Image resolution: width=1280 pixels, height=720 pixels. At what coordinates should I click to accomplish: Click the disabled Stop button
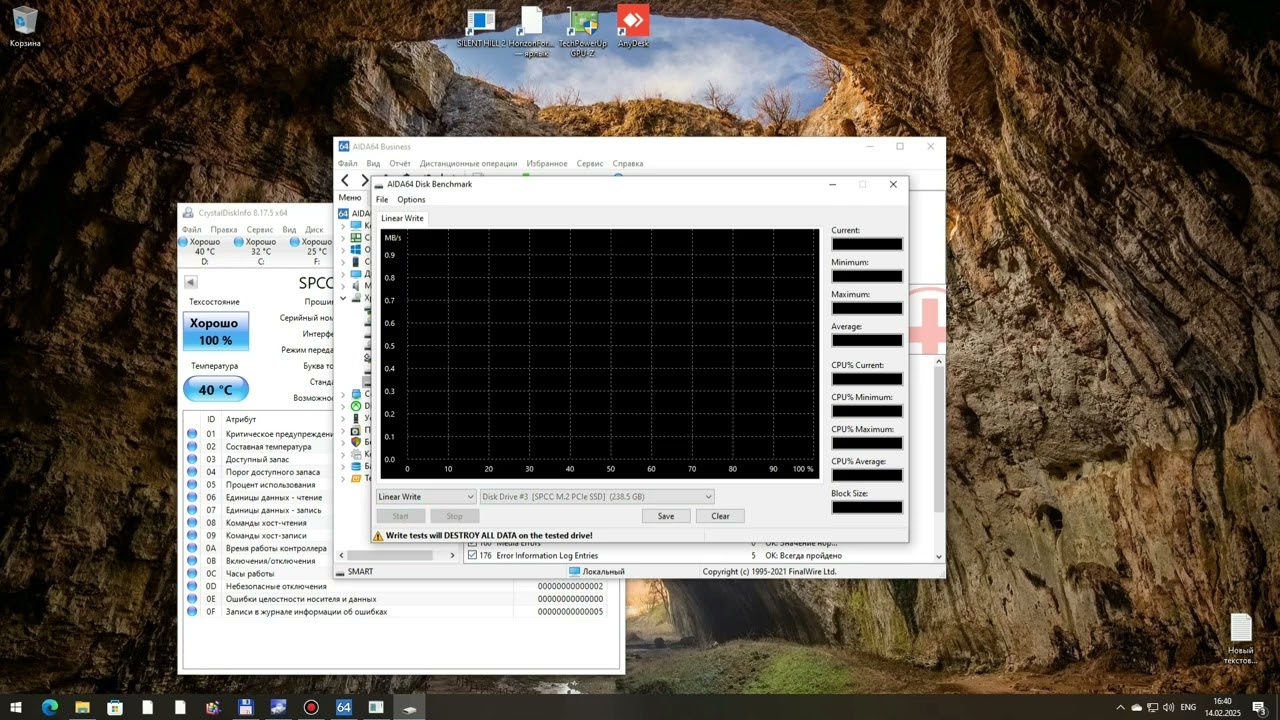(454, 516)
